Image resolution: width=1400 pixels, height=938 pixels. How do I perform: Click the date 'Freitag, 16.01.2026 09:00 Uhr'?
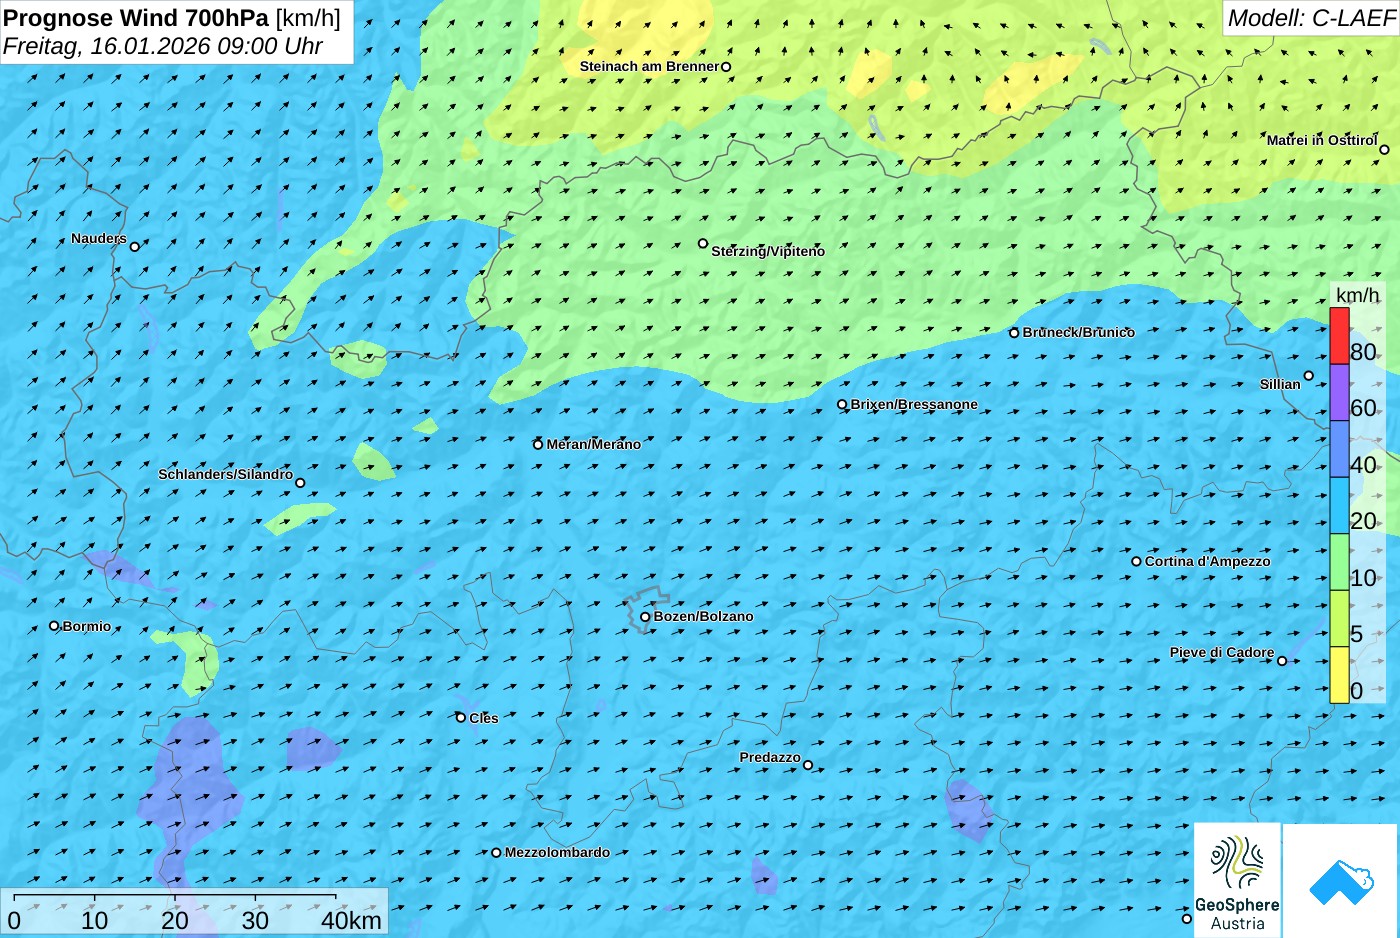[163, 46]
